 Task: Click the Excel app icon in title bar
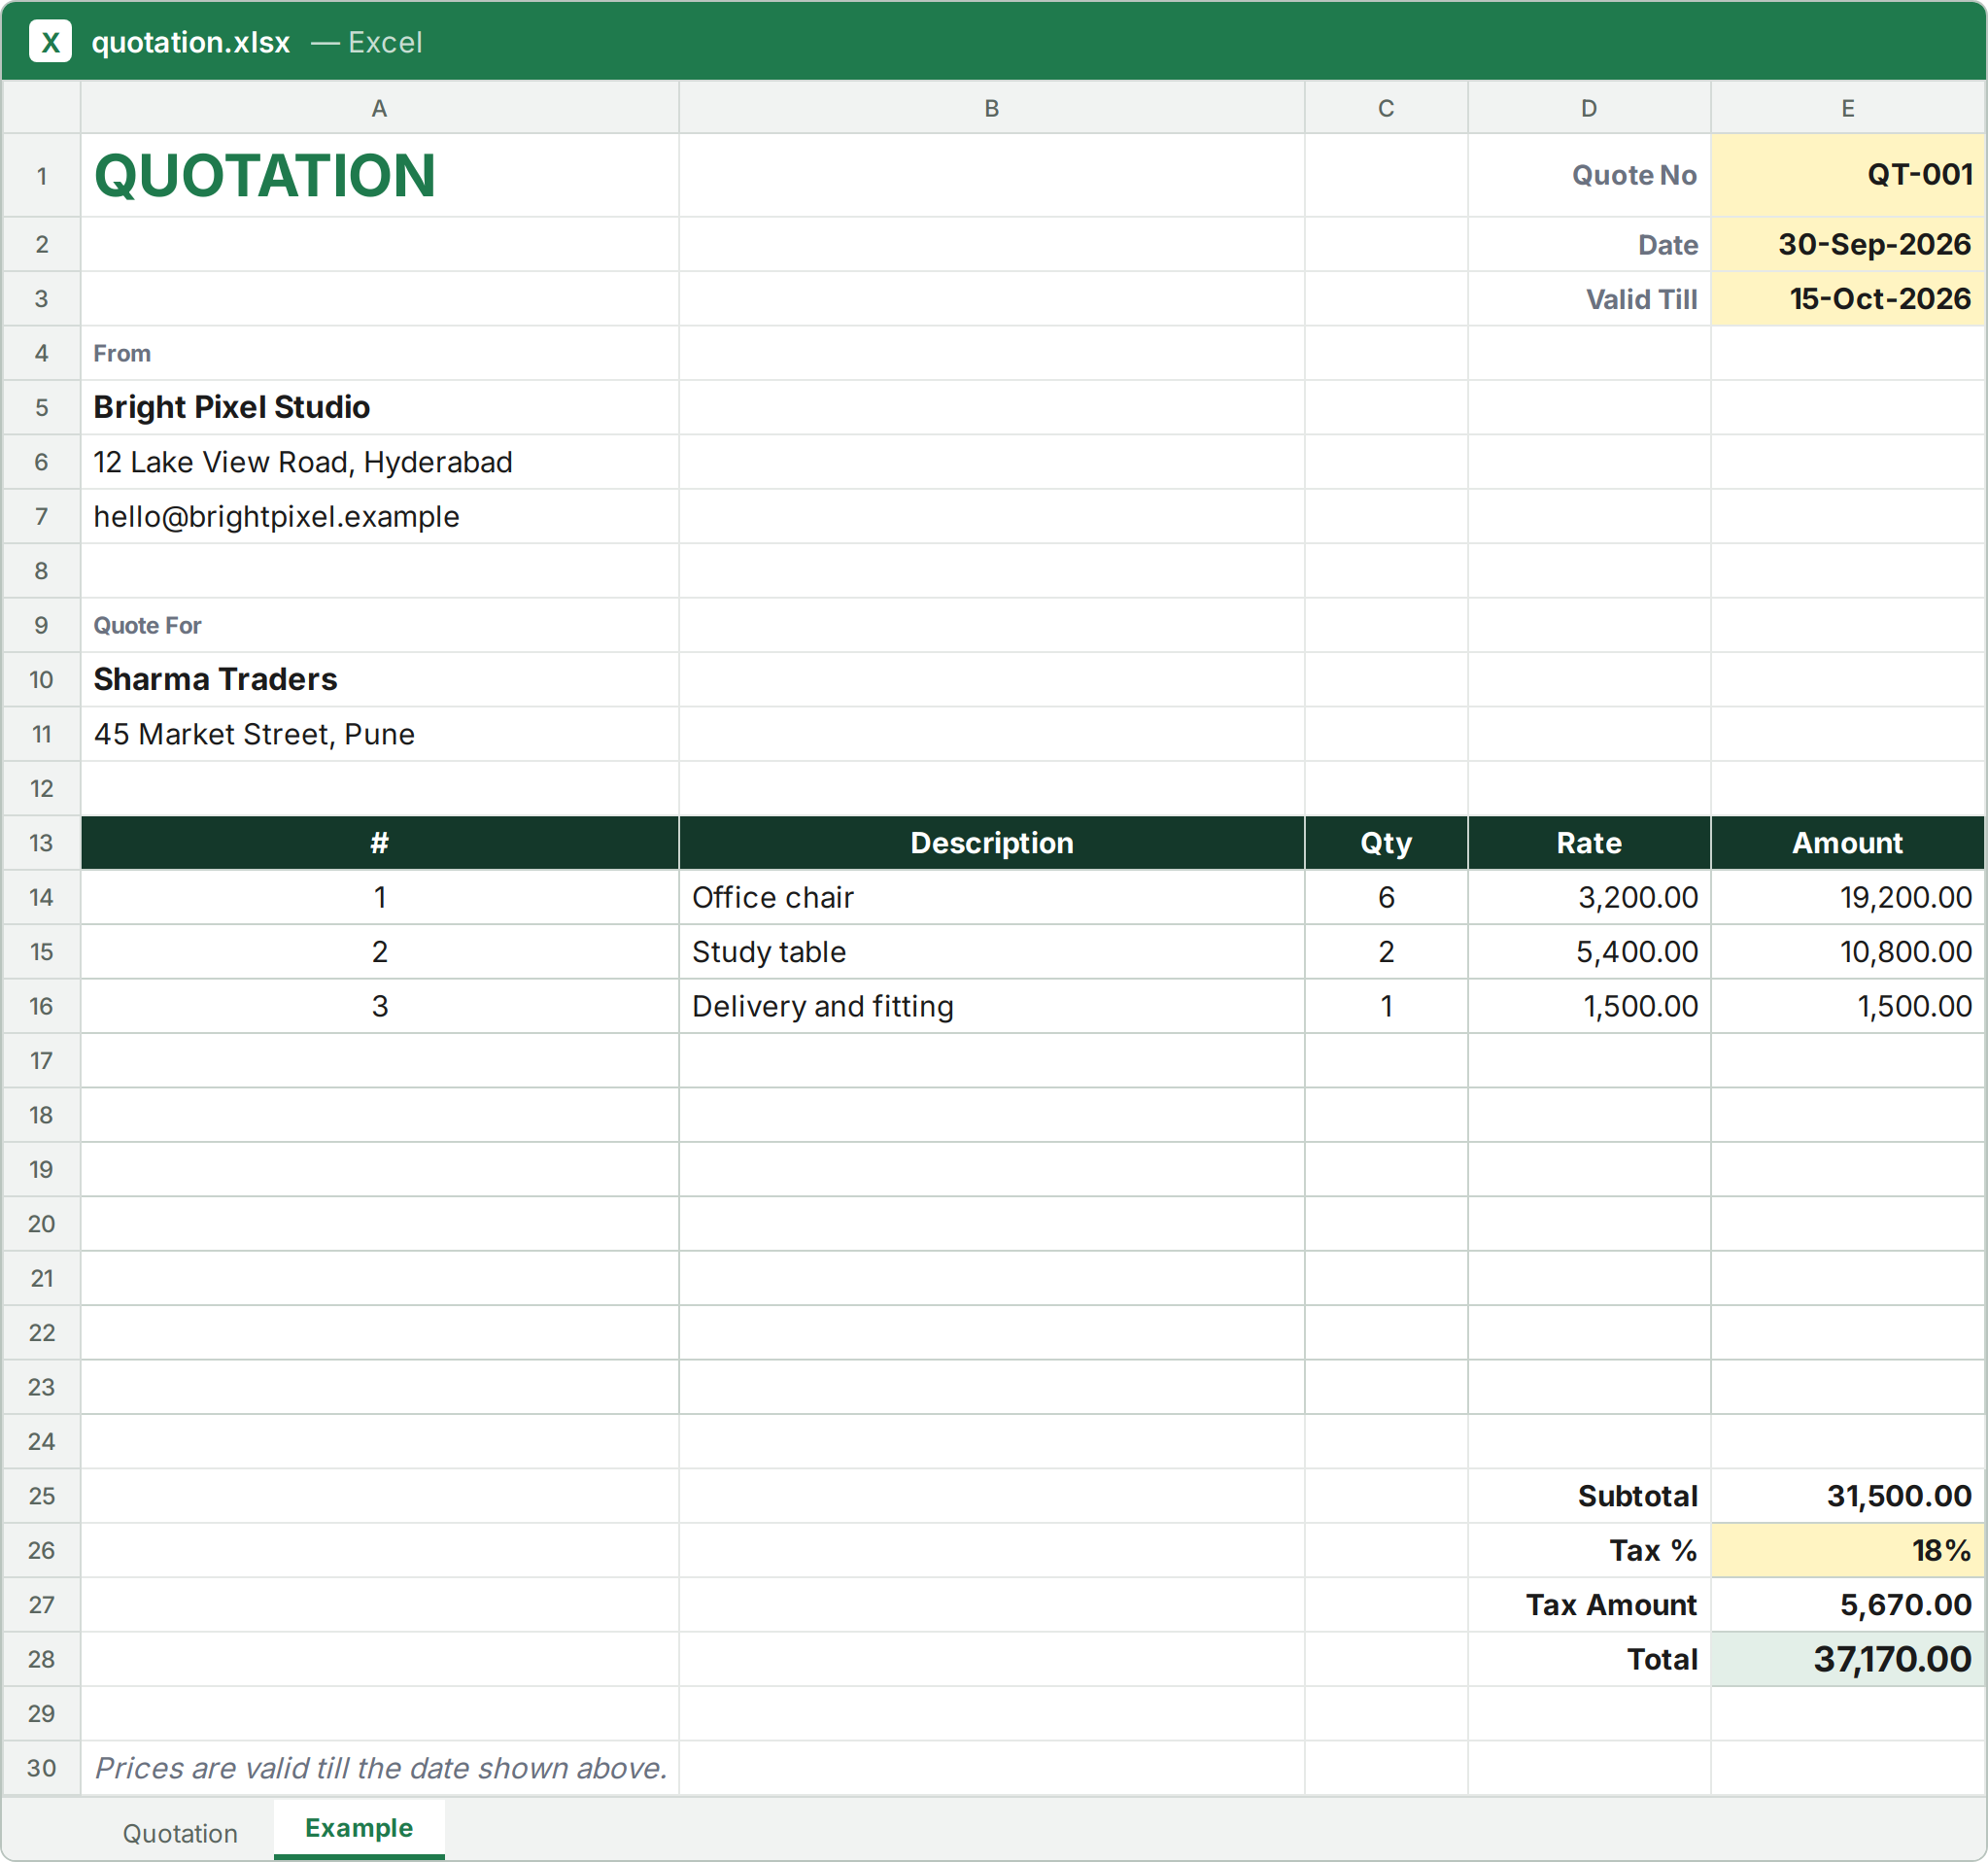pyautogui.click(x=50, y=42)
